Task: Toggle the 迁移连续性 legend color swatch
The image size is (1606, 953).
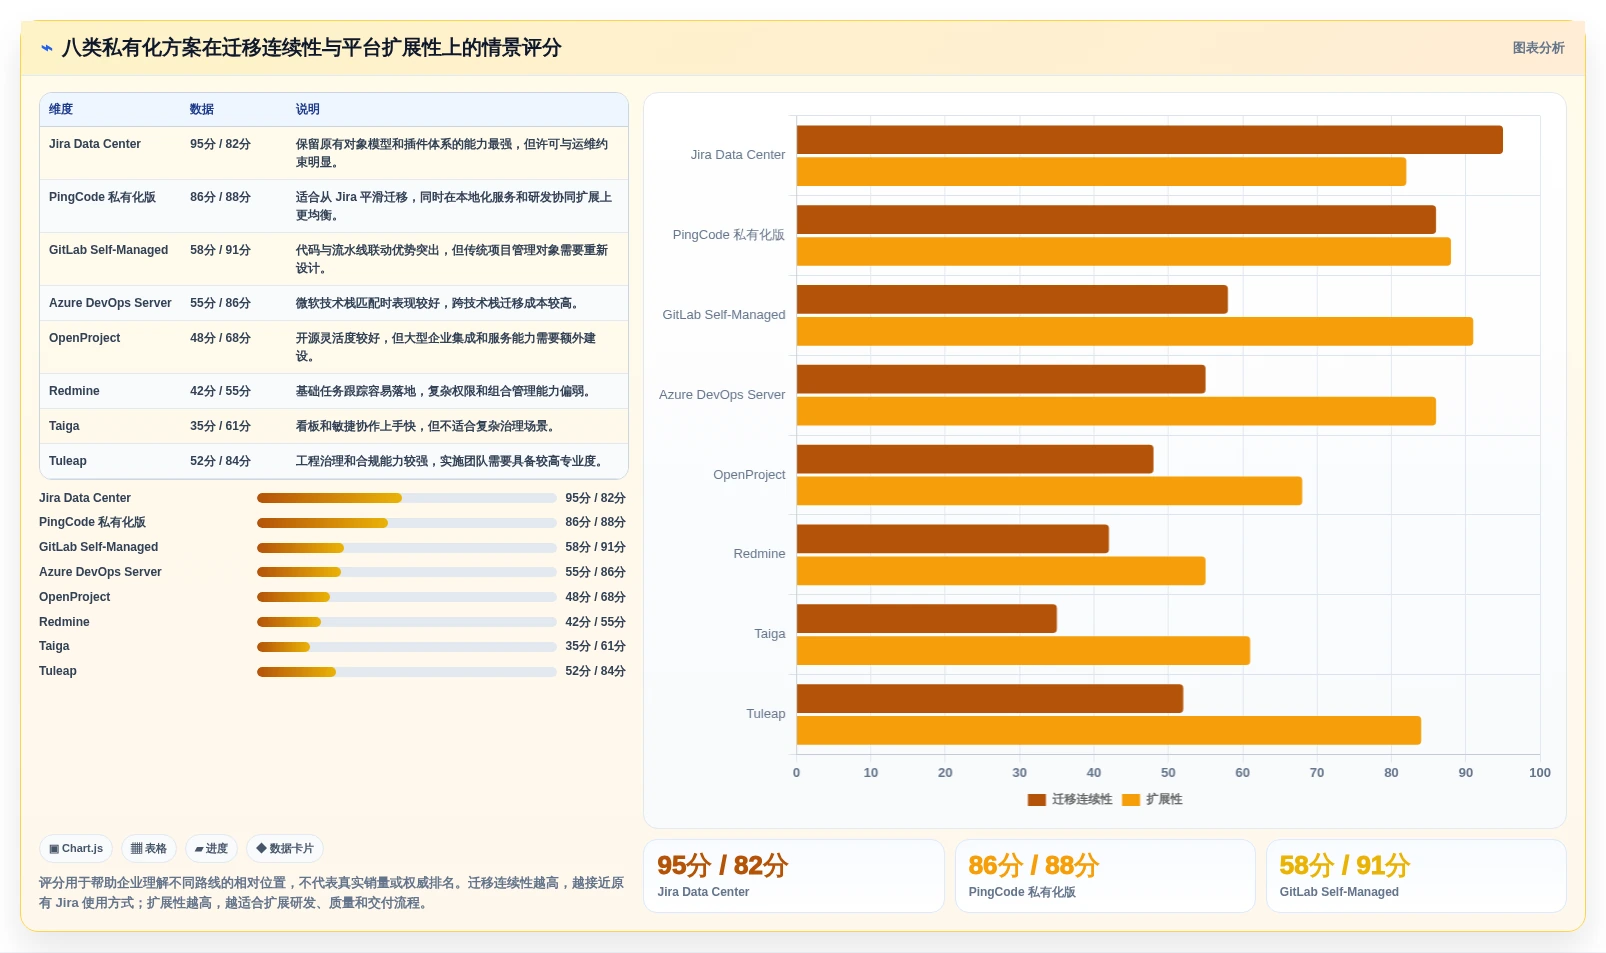Action: tap(1036, 799)
